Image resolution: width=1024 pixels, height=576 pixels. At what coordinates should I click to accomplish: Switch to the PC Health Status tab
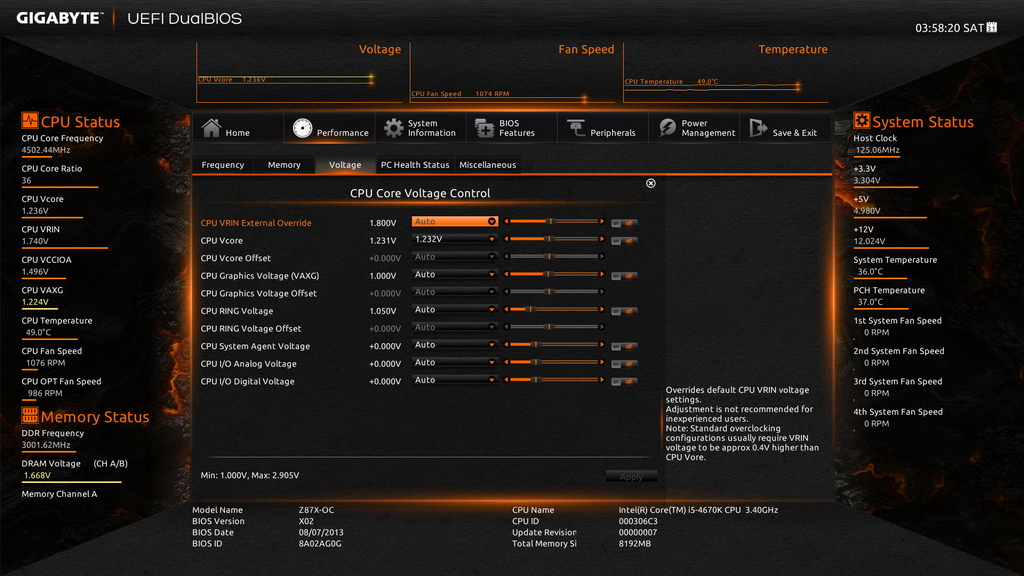[415, 165]
